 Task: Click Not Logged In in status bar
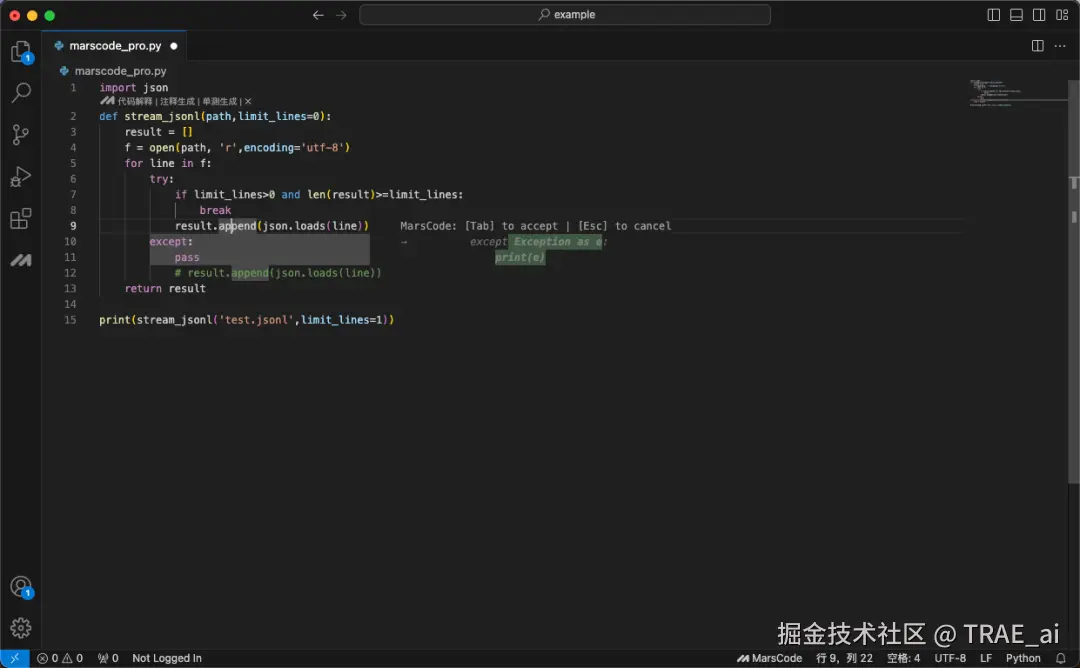(x=167, y=658)
